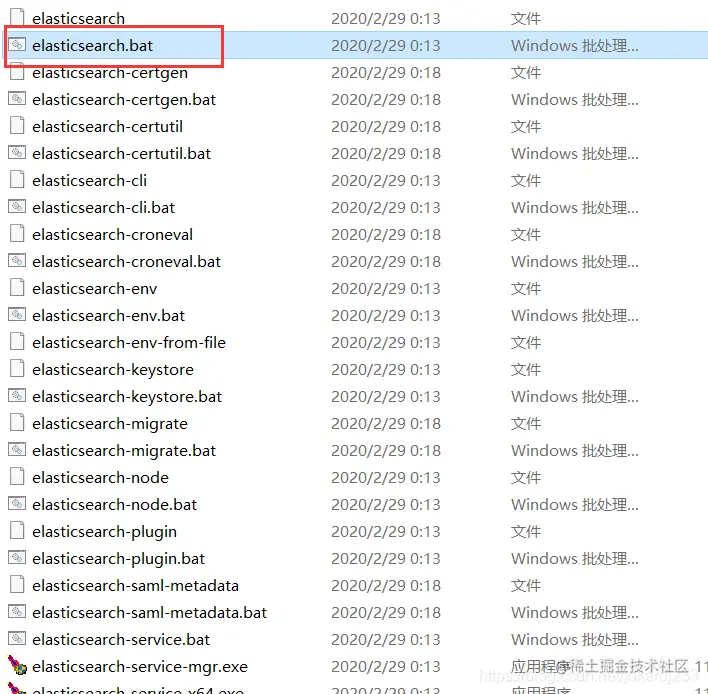Viewport: 708px width, 694px height.
Task: Select the elasticsearch-cli file name
Action: point(89,181)
